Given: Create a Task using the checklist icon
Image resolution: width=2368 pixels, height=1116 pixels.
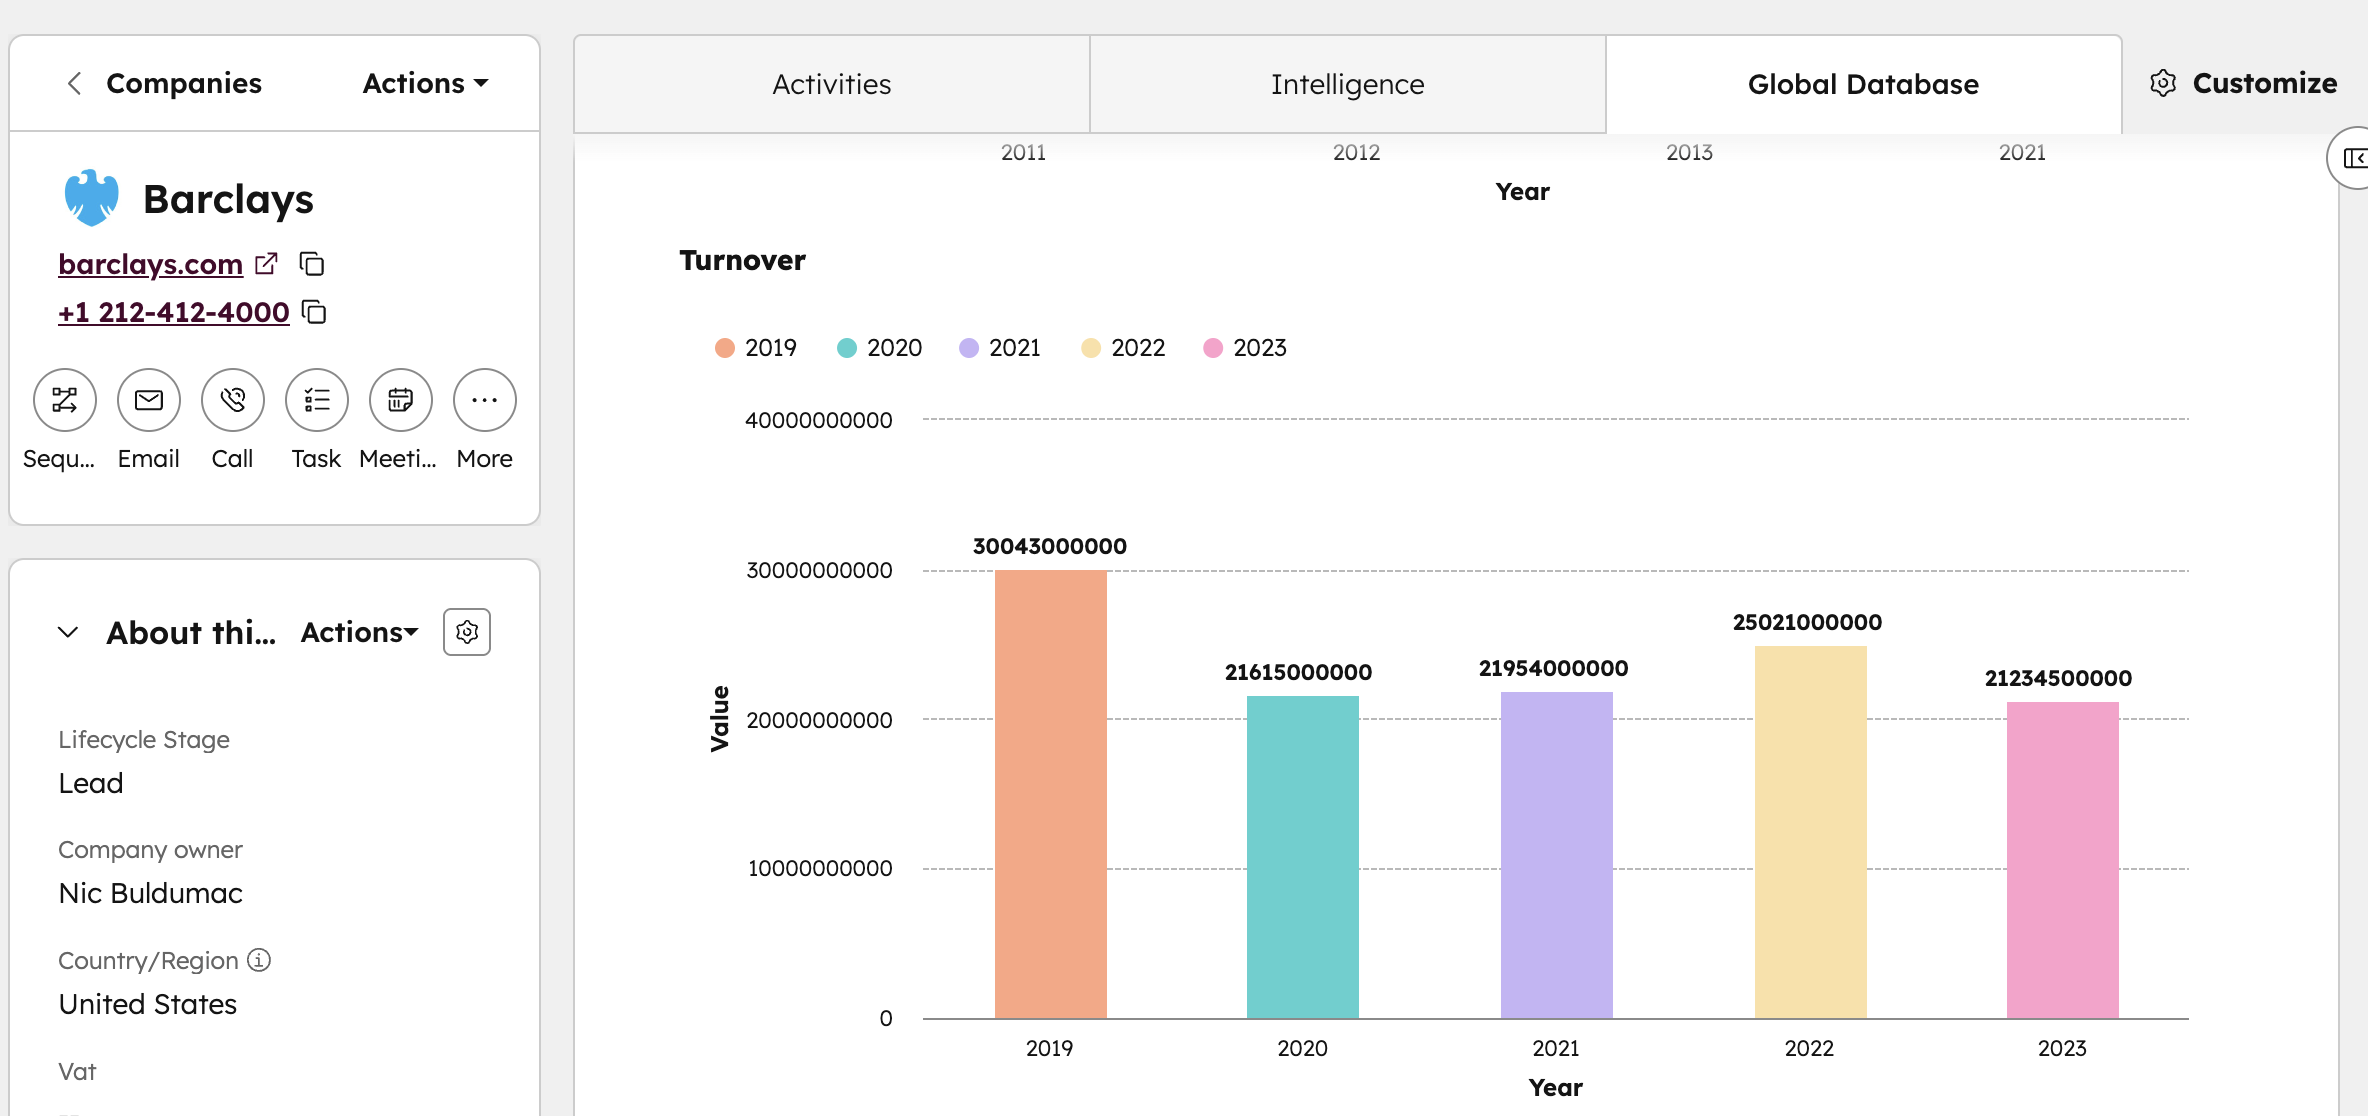Looking at the screenshot, I should (317, 400).
